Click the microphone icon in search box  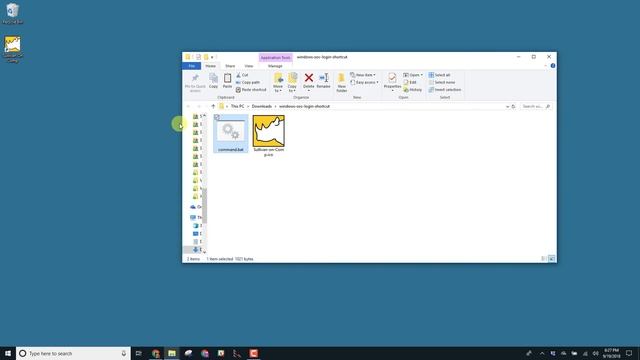[x=124, y=353]
